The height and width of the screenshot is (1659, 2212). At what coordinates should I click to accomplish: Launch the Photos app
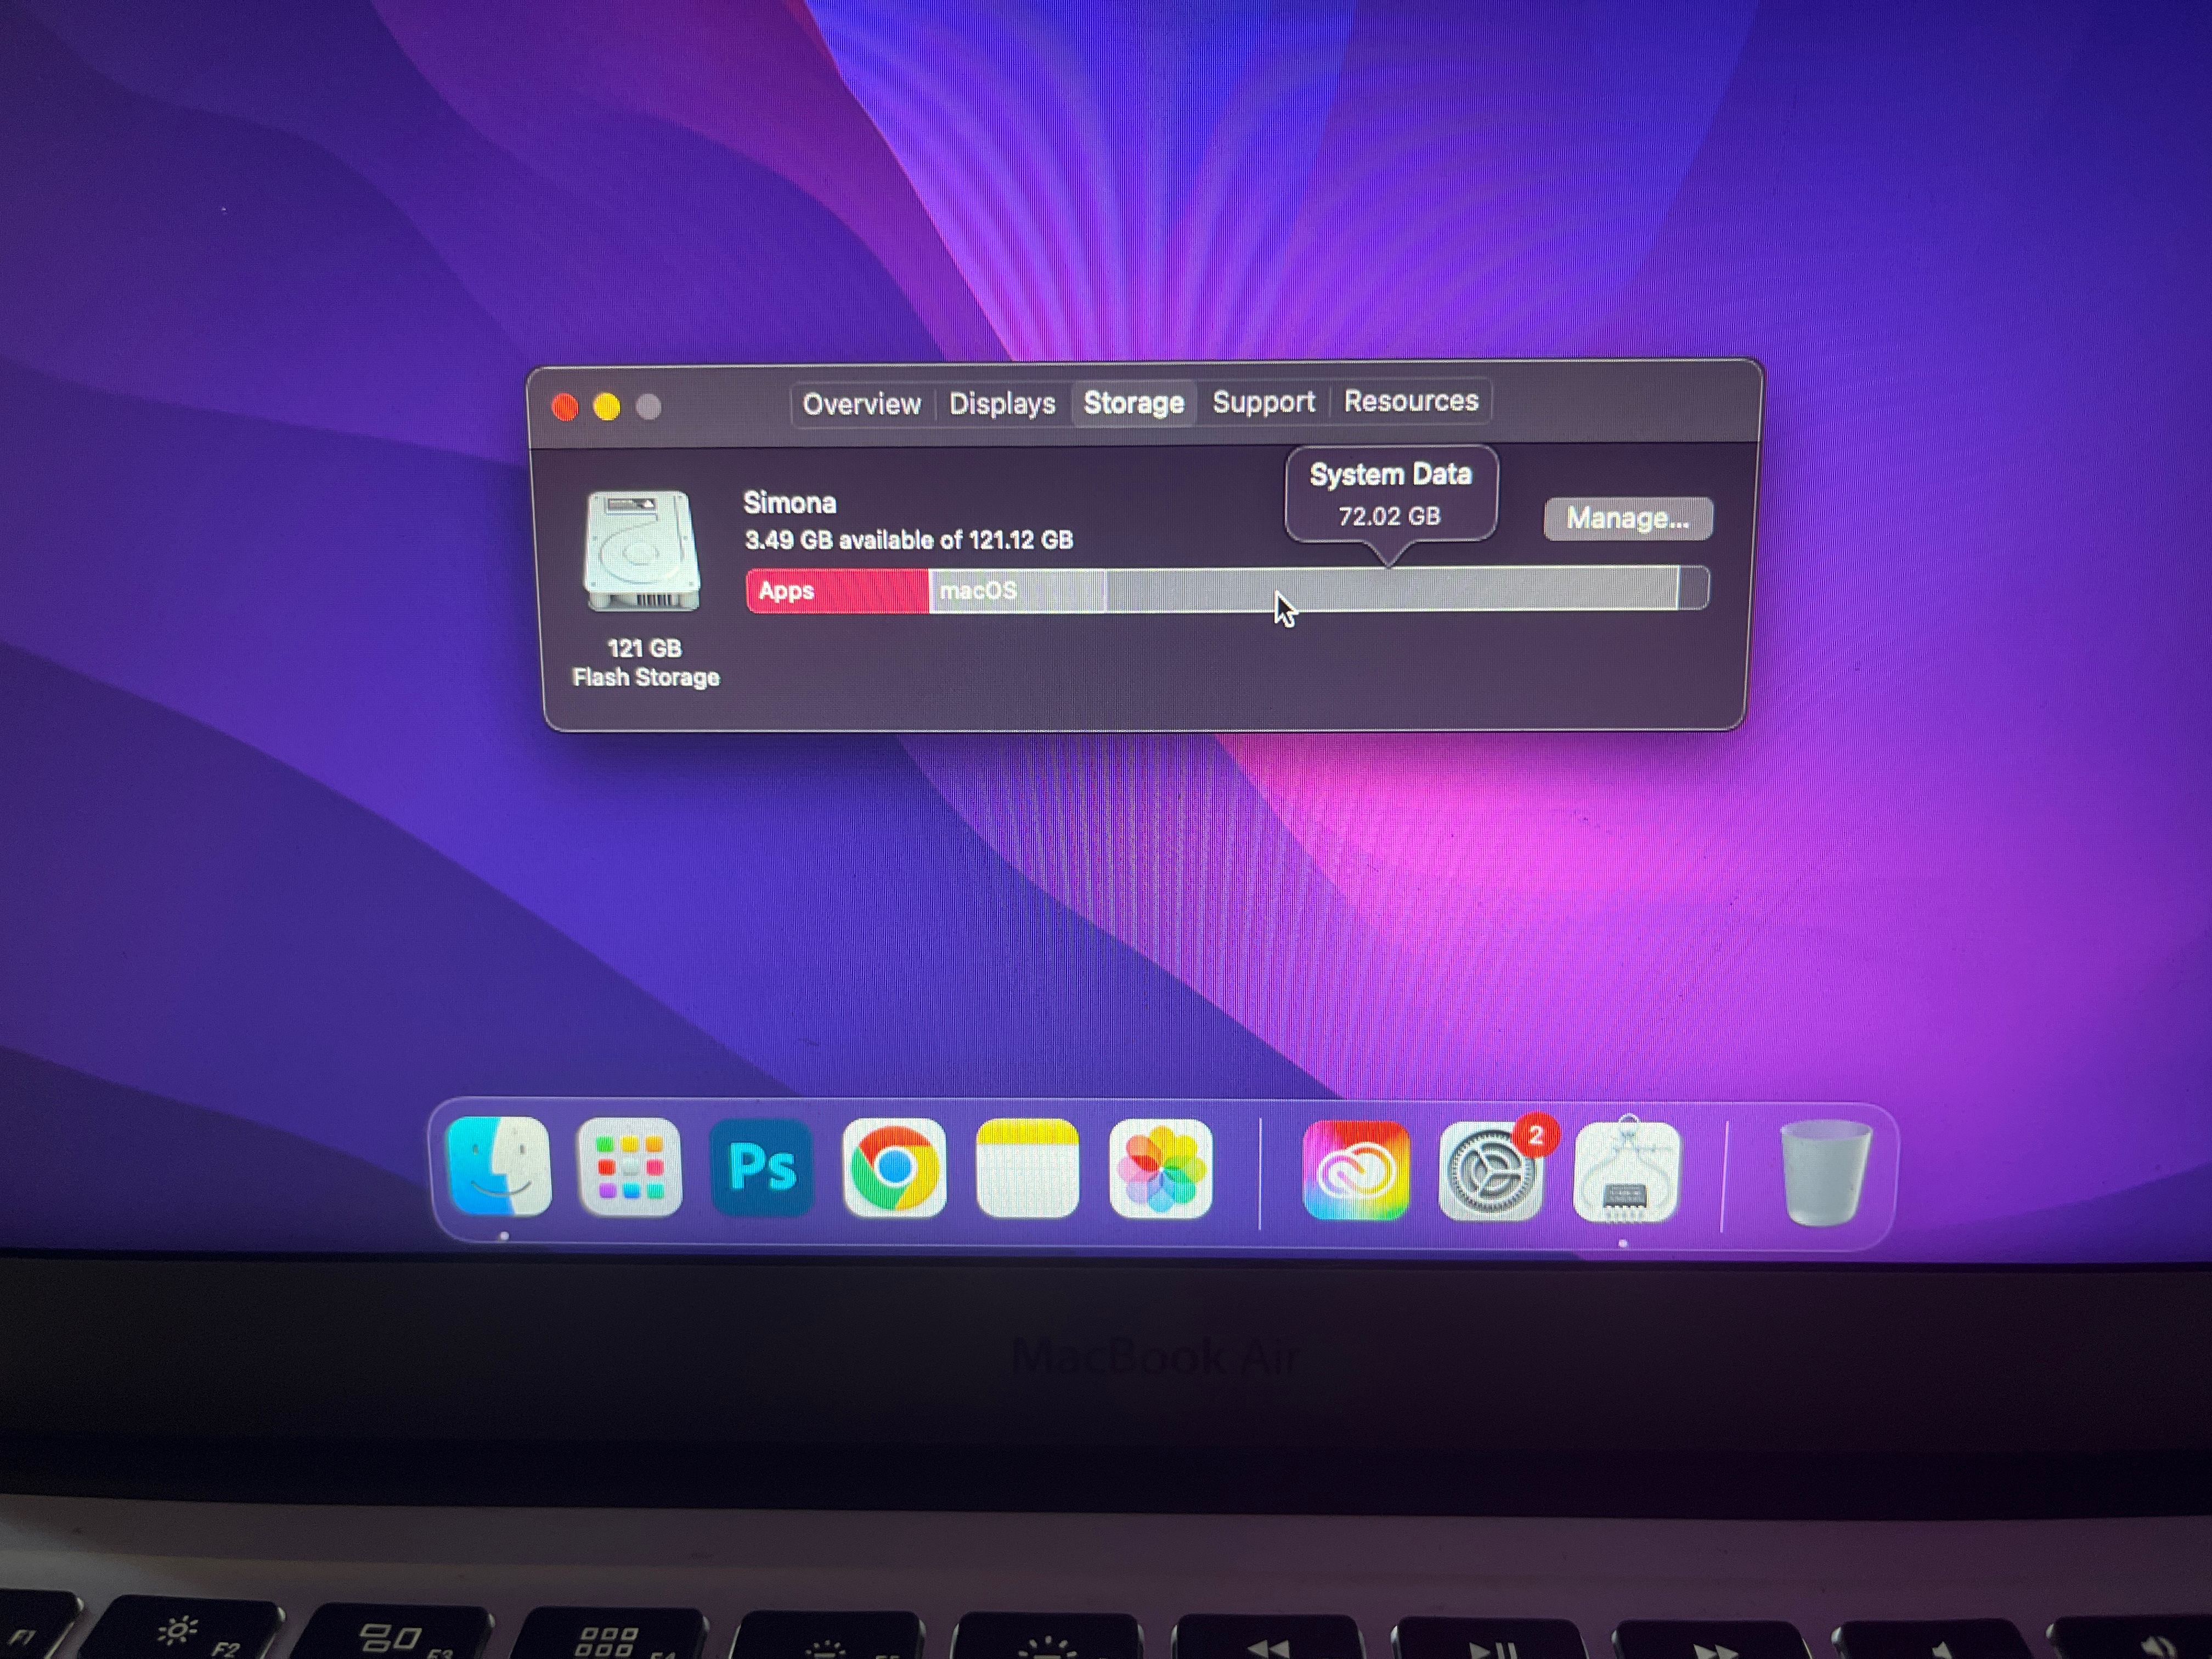point(1160,1167)
